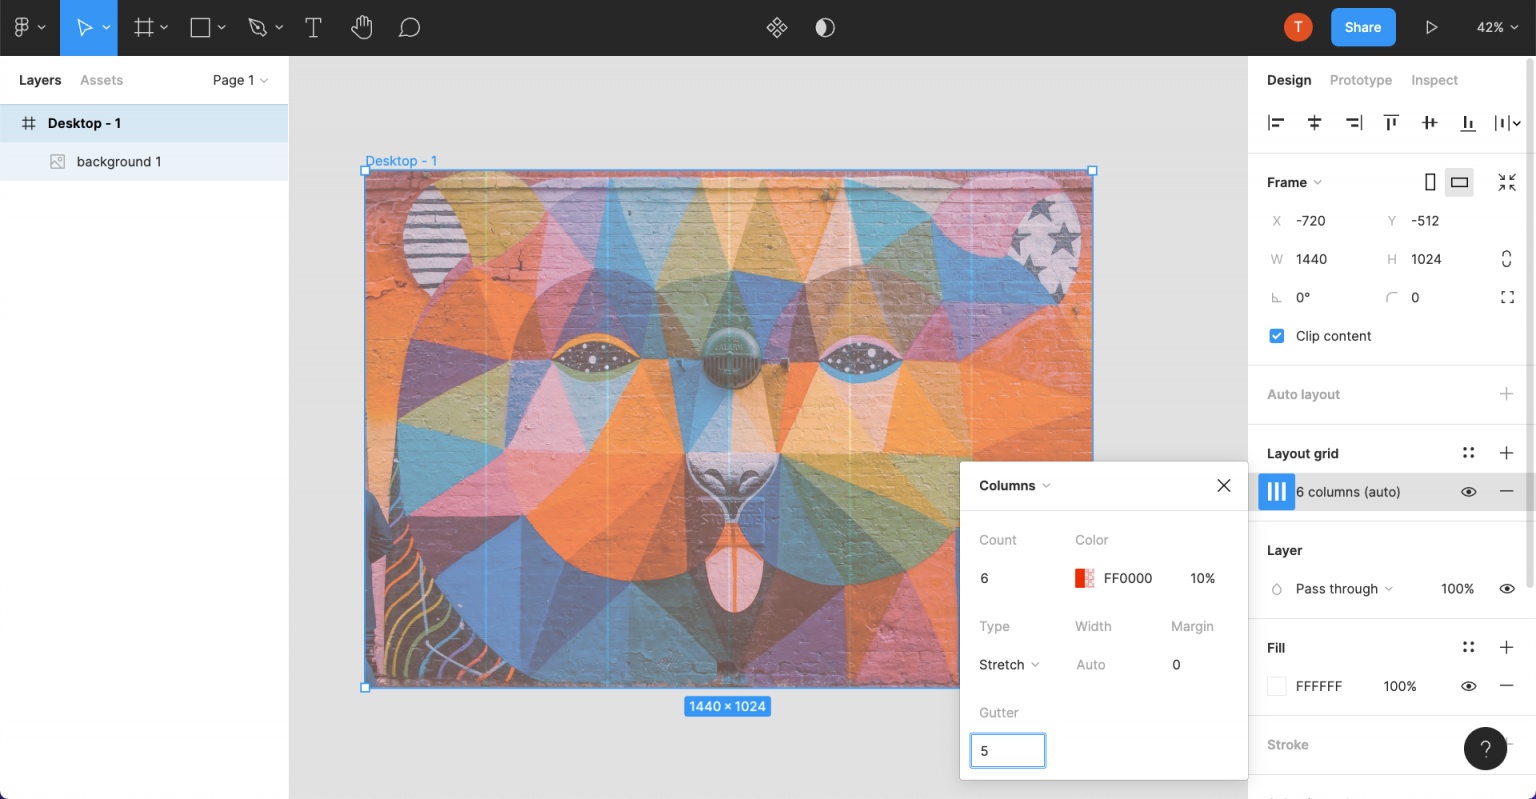Click the contrast mask icon in toolbar
The image size is (1536, 799).
(825, 28)
